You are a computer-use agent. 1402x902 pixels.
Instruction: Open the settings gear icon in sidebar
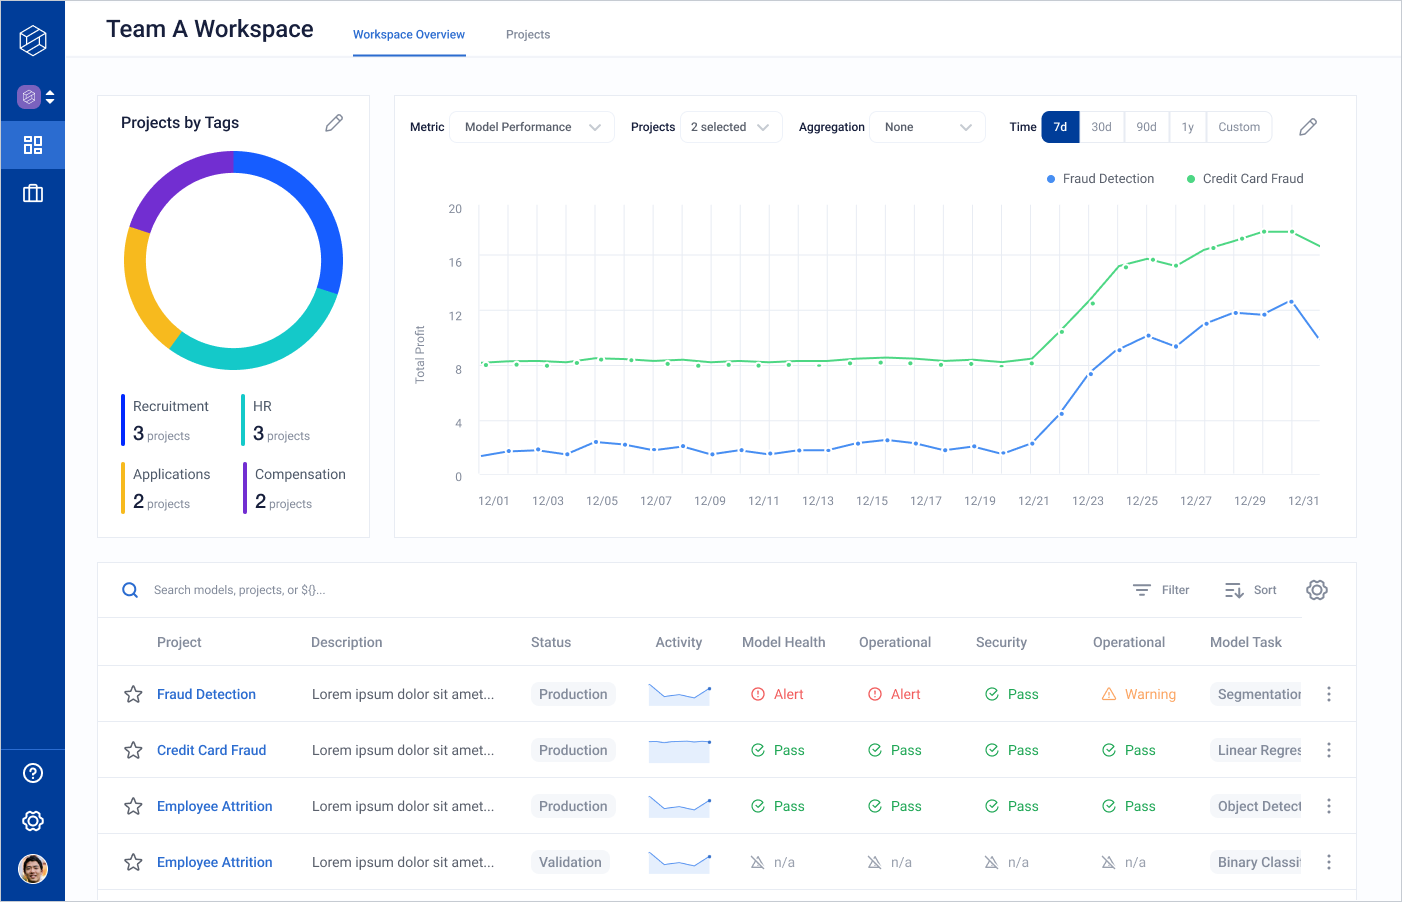coord(33,821)
